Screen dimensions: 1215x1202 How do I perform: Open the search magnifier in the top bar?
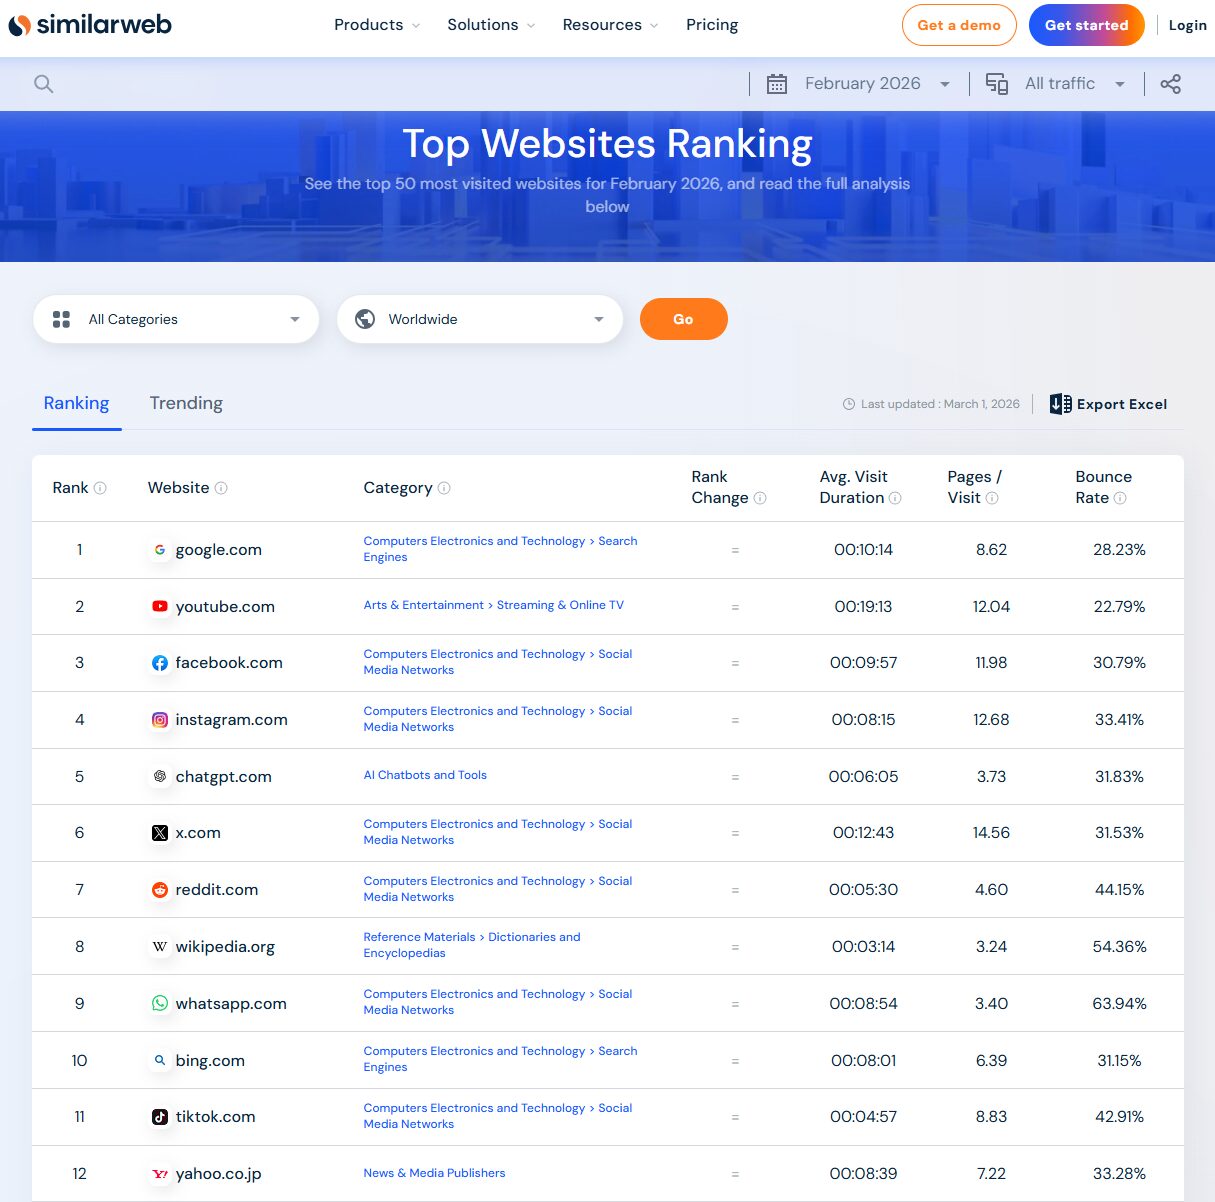(43, 83)
